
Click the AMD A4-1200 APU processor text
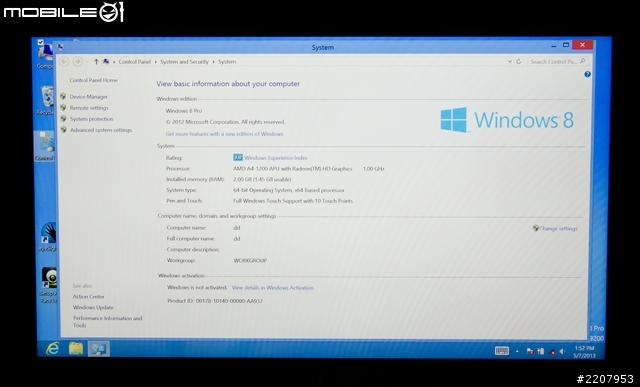click(293, 168)
